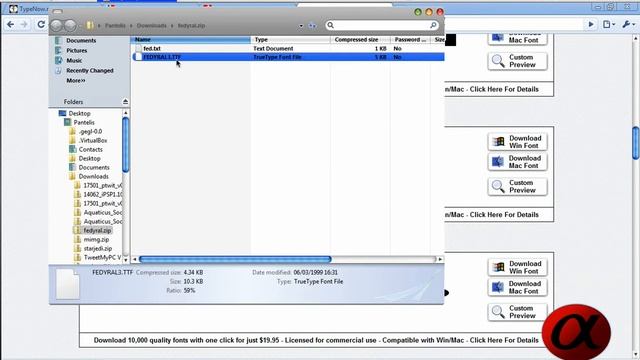640x360 pixels.
Task: Click the lowest Download Mac Font button
Action: coord(517,287)
